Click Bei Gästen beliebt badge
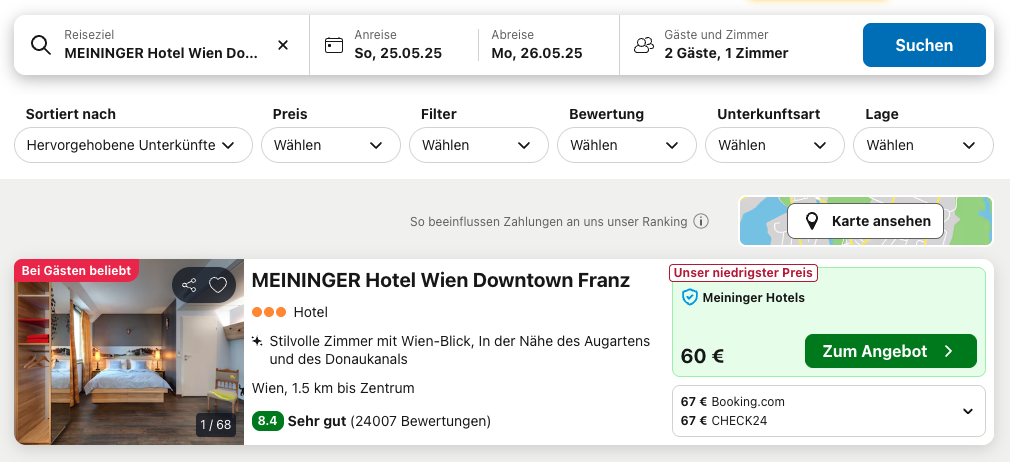This screenshot has width=1010, height=462. [x=77, y=271]
